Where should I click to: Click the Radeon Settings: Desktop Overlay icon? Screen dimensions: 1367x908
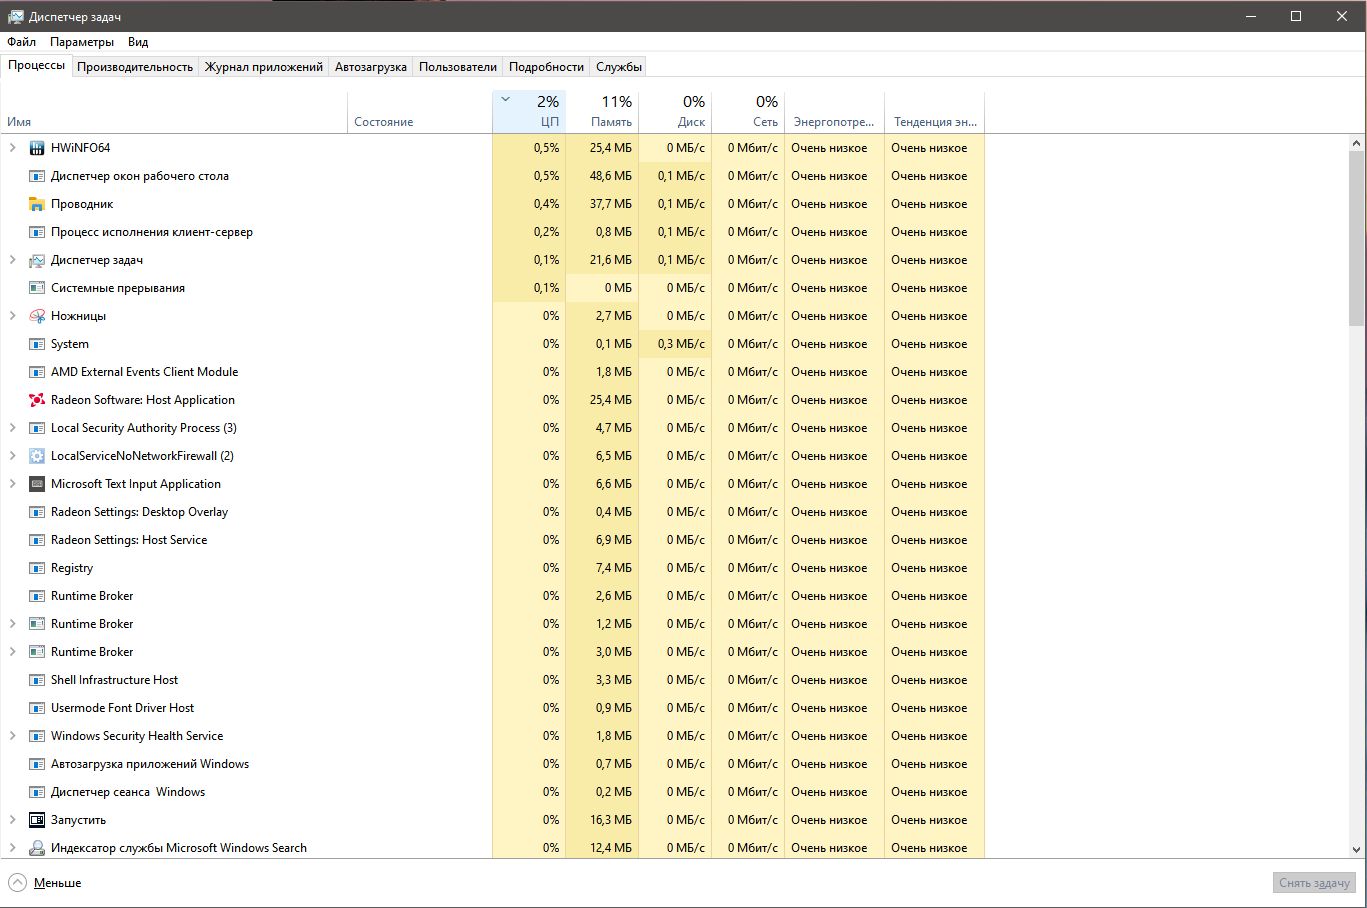coord(37,512)
